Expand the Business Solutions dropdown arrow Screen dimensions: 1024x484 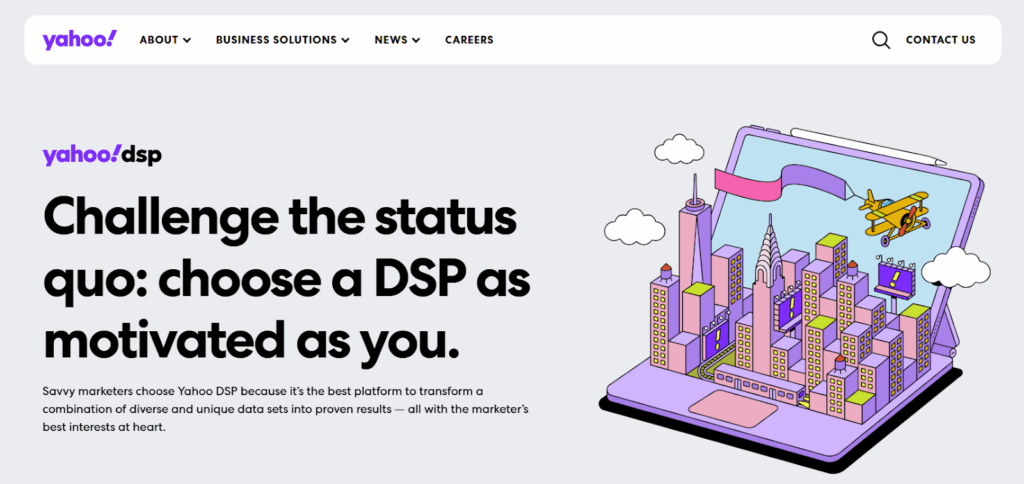pos(345,41)
